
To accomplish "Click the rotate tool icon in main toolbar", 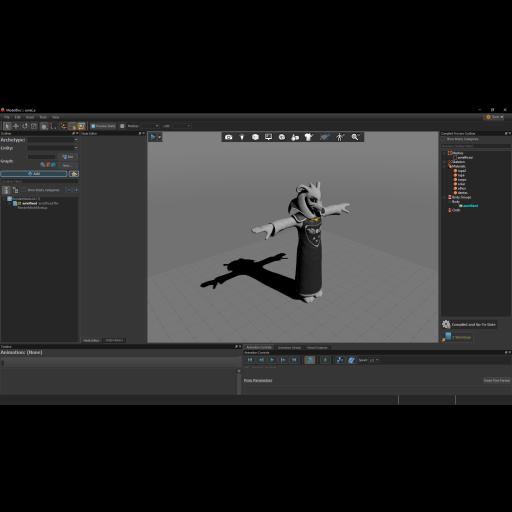I will coord(25,126).
